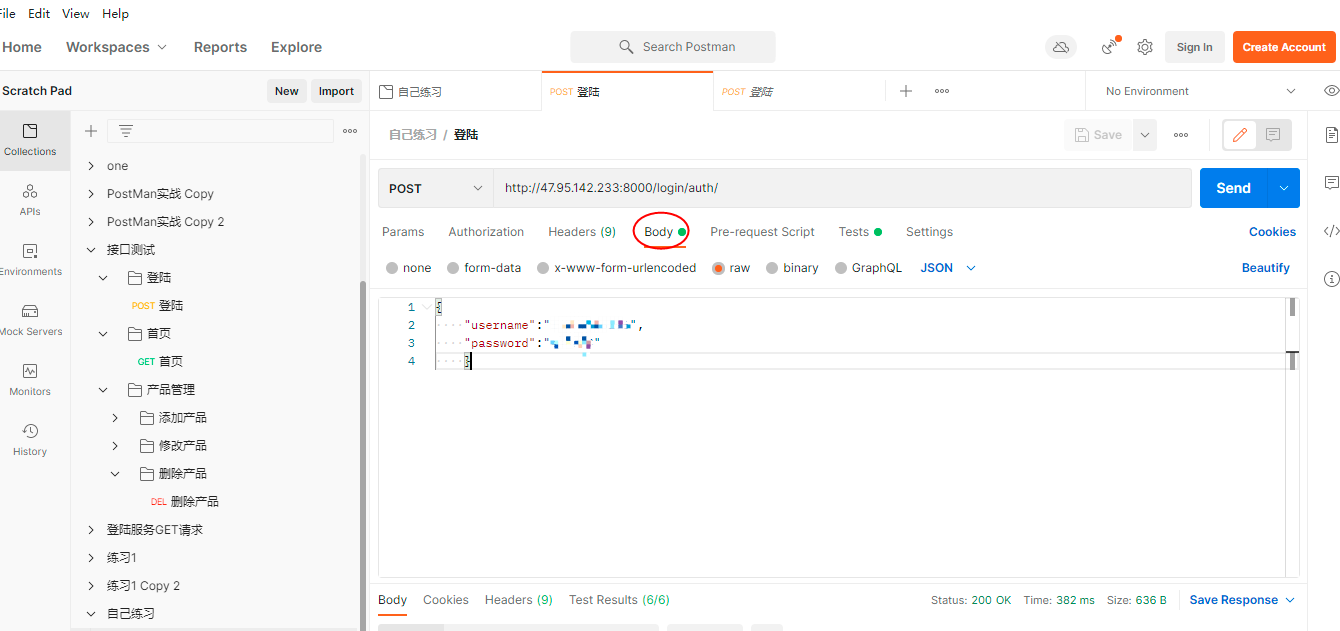Click the pencil edit mode icon
Screen dimensions: 1340x631
(x=1241, y=135)
